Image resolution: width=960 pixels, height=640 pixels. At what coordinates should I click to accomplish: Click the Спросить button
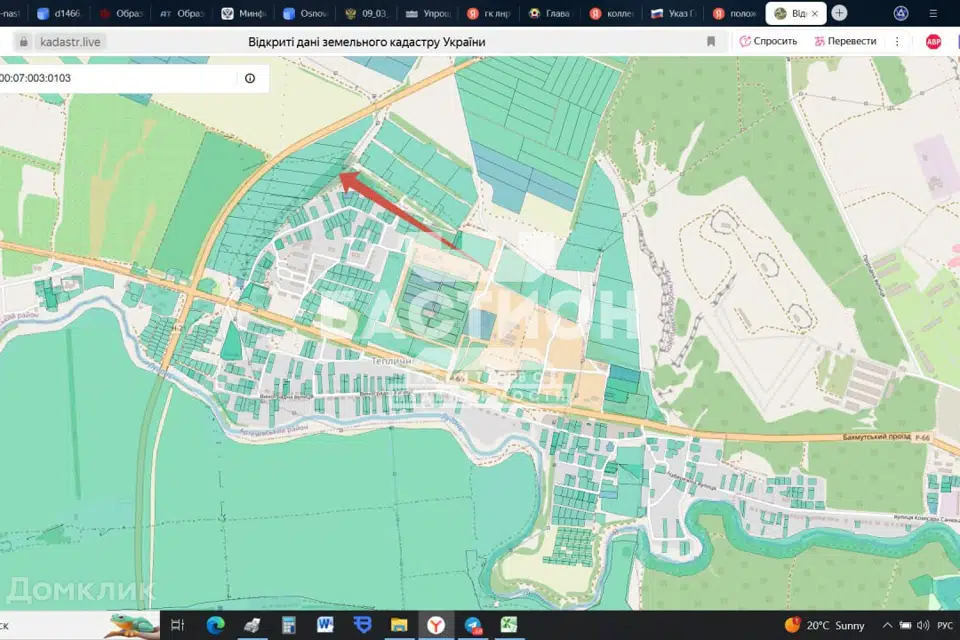coord(768,41)
